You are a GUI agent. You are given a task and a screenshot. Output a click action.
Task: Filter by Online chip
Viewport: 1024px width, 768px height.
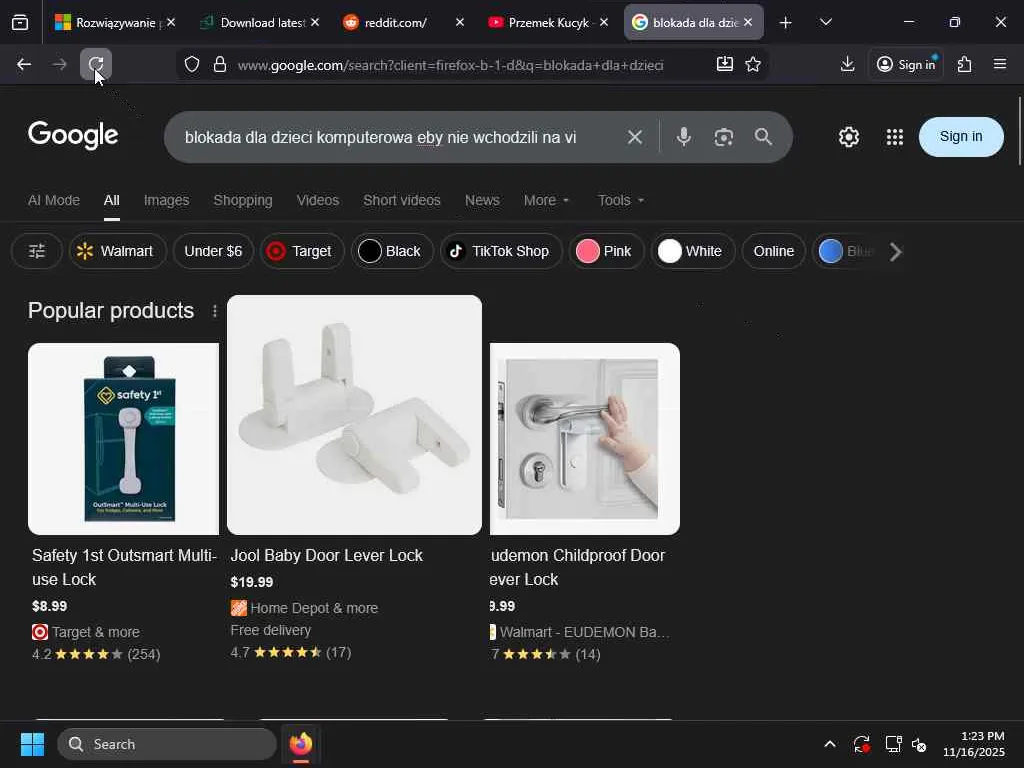773,251
